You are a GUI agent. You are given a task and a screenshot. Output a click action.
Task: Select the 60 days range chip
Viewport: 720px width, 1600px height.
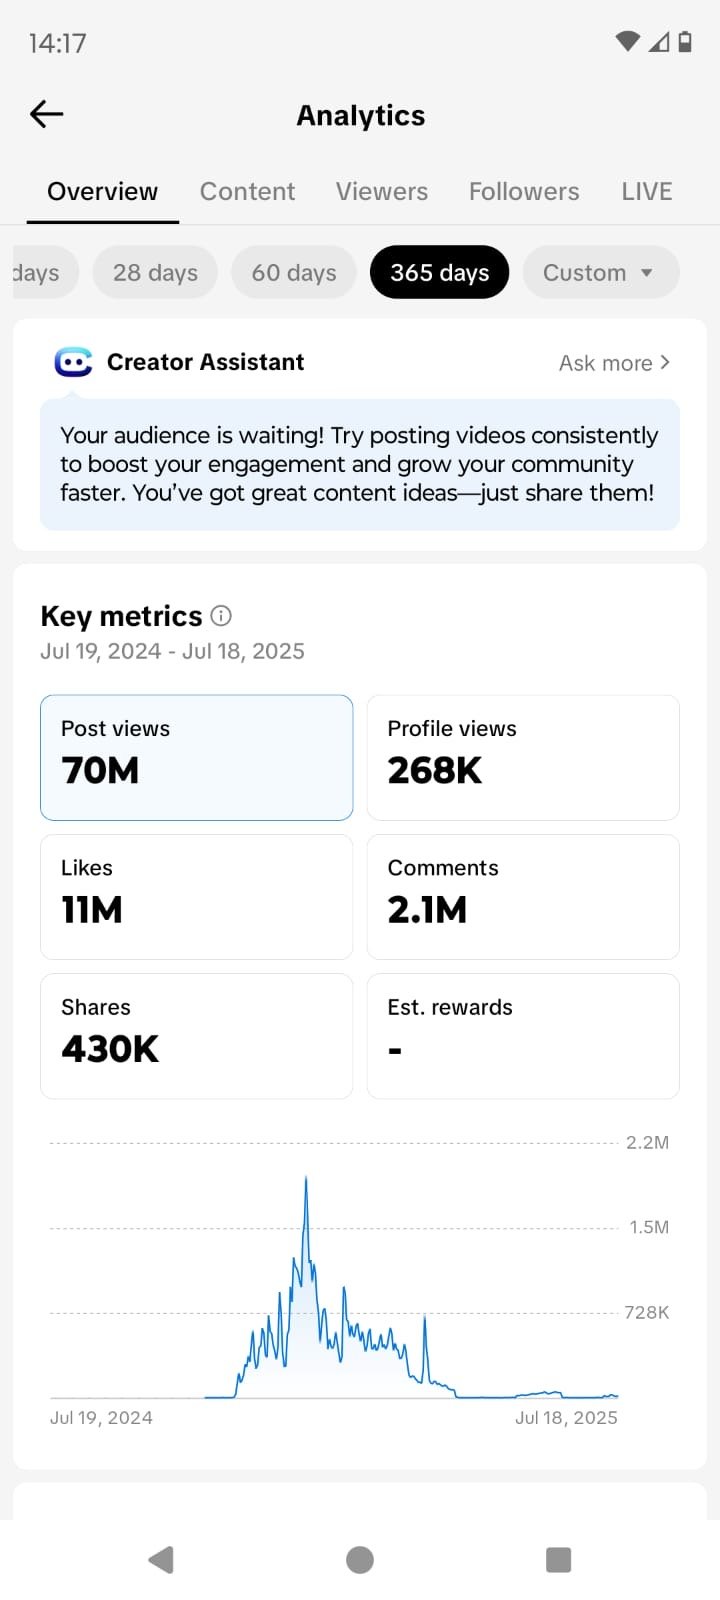(294, 272)
